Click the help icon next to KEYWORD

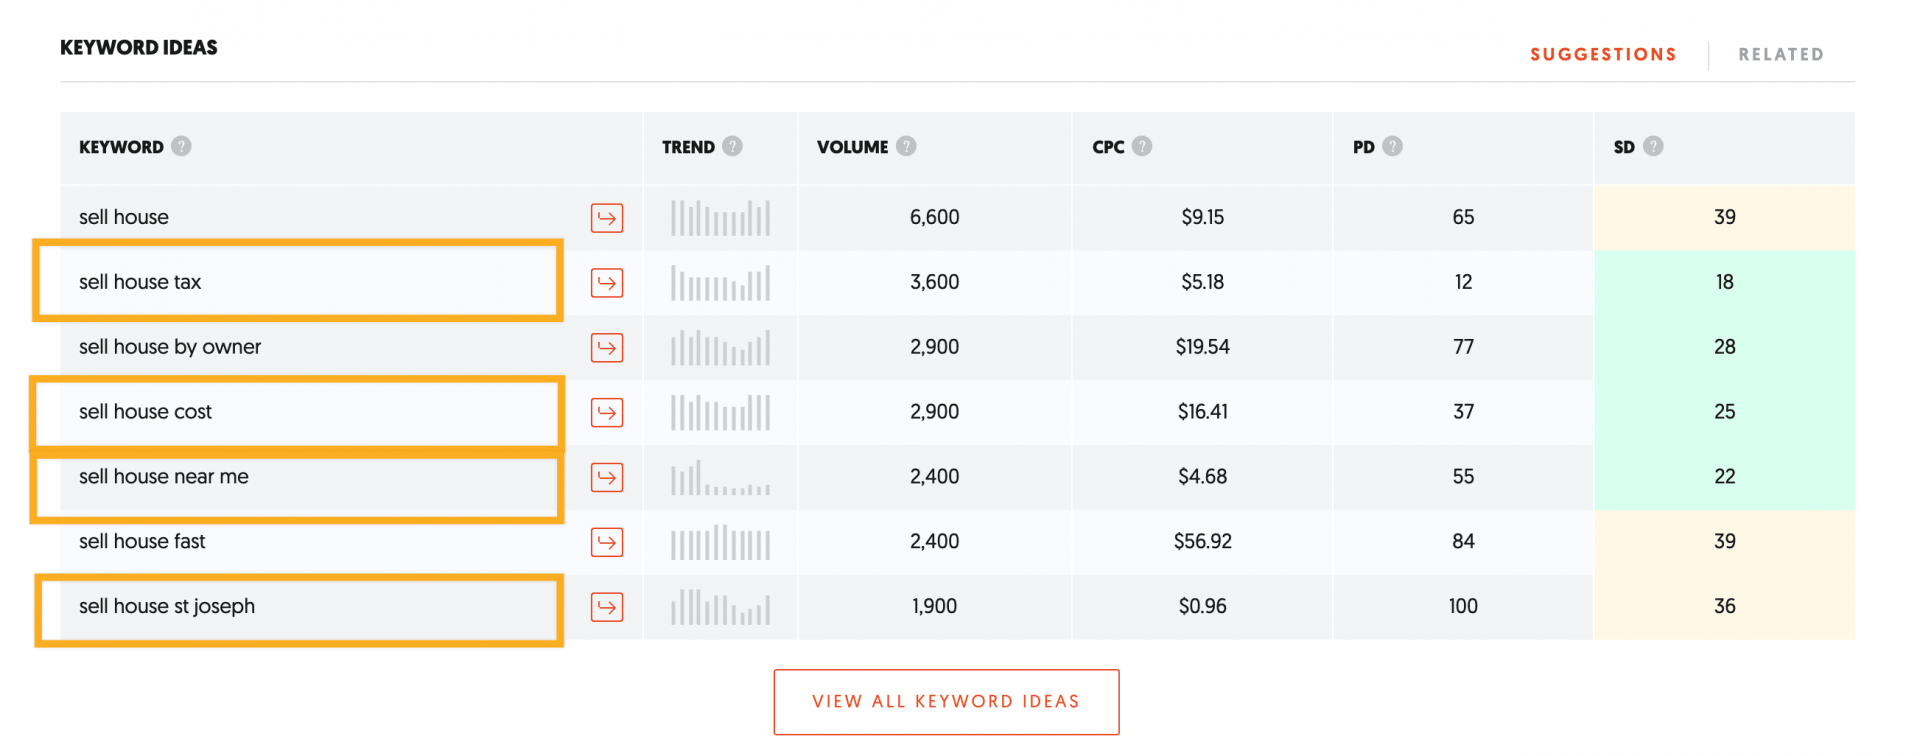pyautogui.click(x=181, y=146)
